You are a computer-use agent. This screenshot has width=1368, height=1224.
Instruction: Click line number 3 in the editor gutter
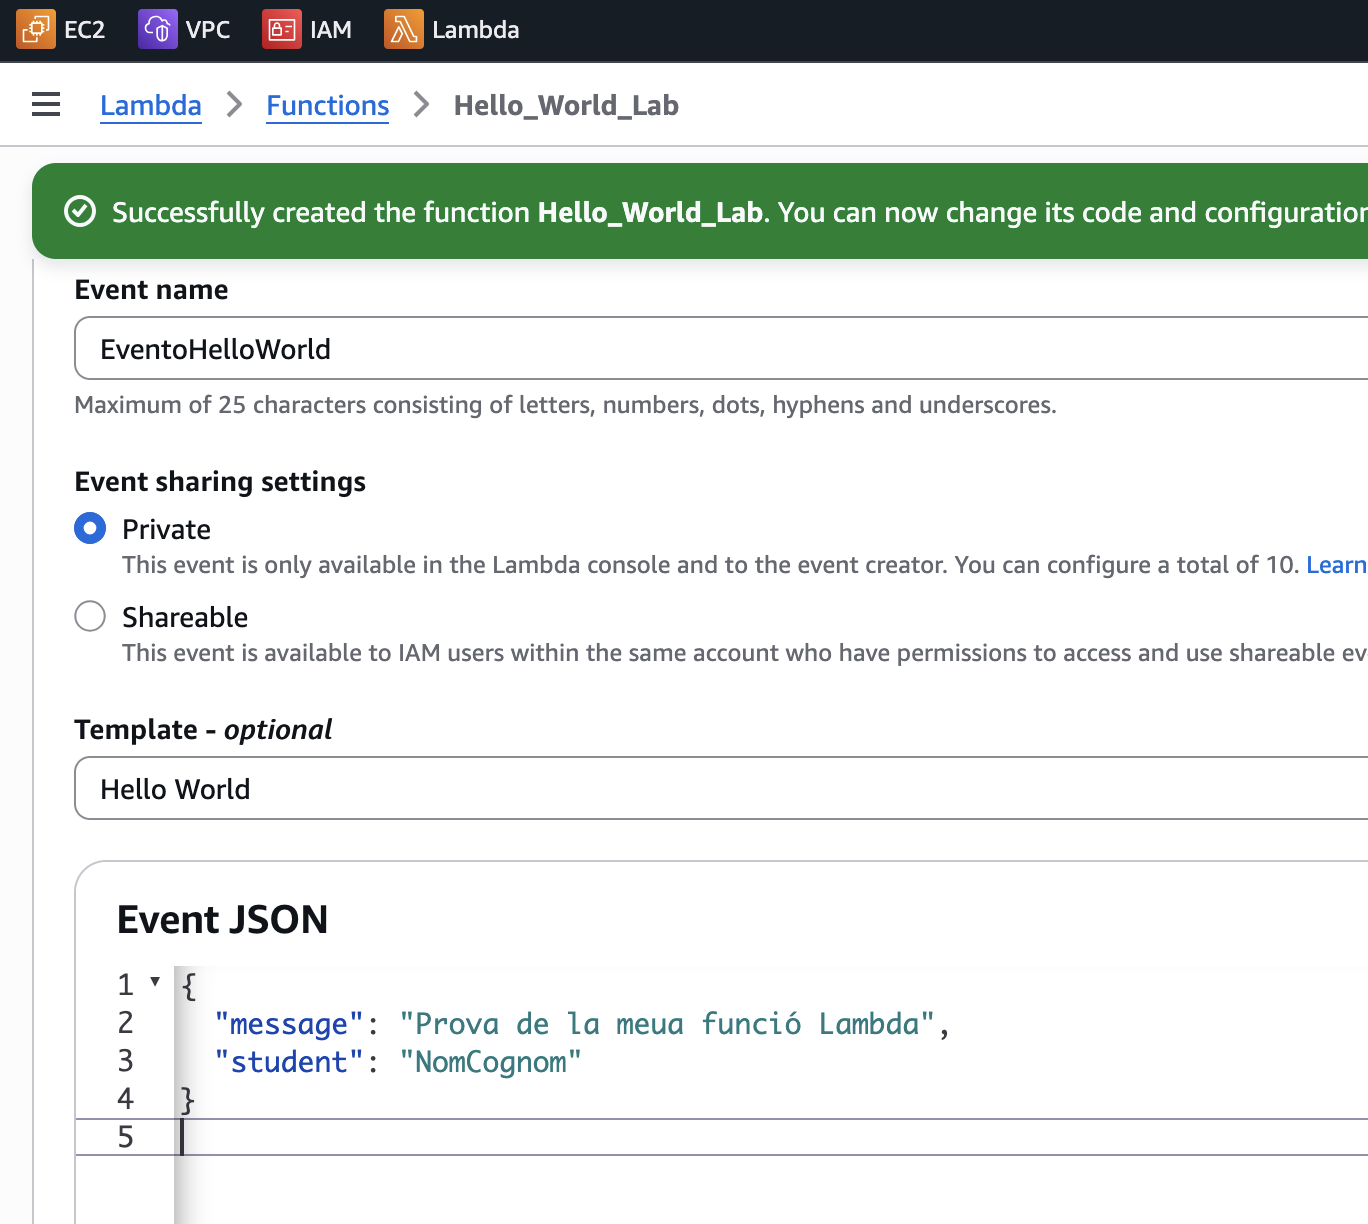tap(125, 1061)
